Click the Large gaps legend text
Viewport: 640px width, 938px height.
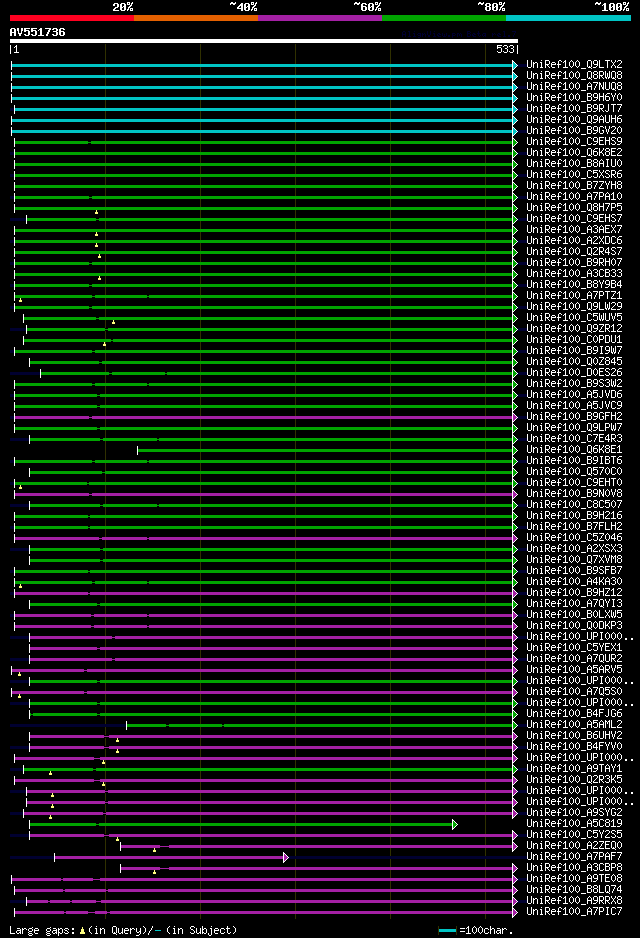point(123,930)
